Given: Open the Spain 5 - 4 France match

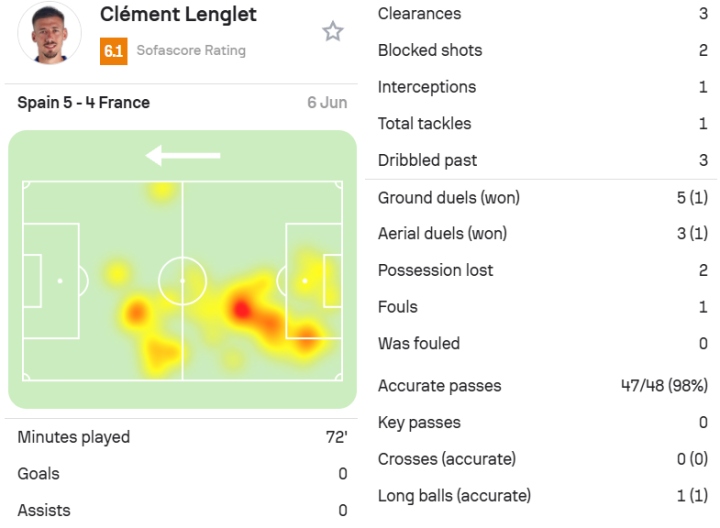Looking at the screenshot, I should (x=84, y=103).
